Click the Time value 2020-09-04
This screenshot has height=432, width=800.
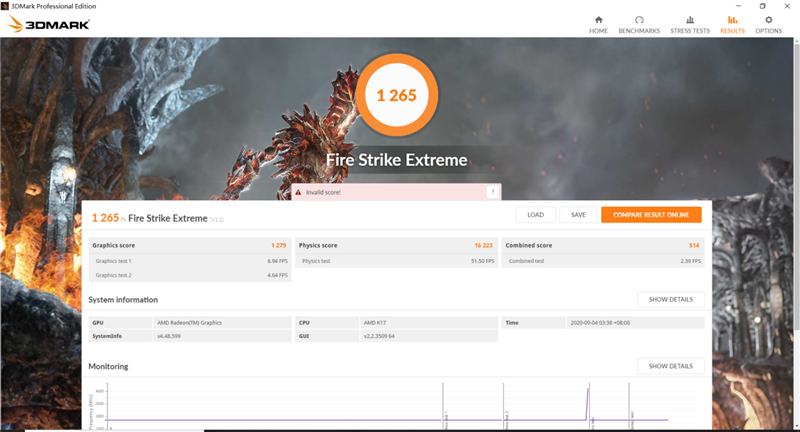point(600,323)
